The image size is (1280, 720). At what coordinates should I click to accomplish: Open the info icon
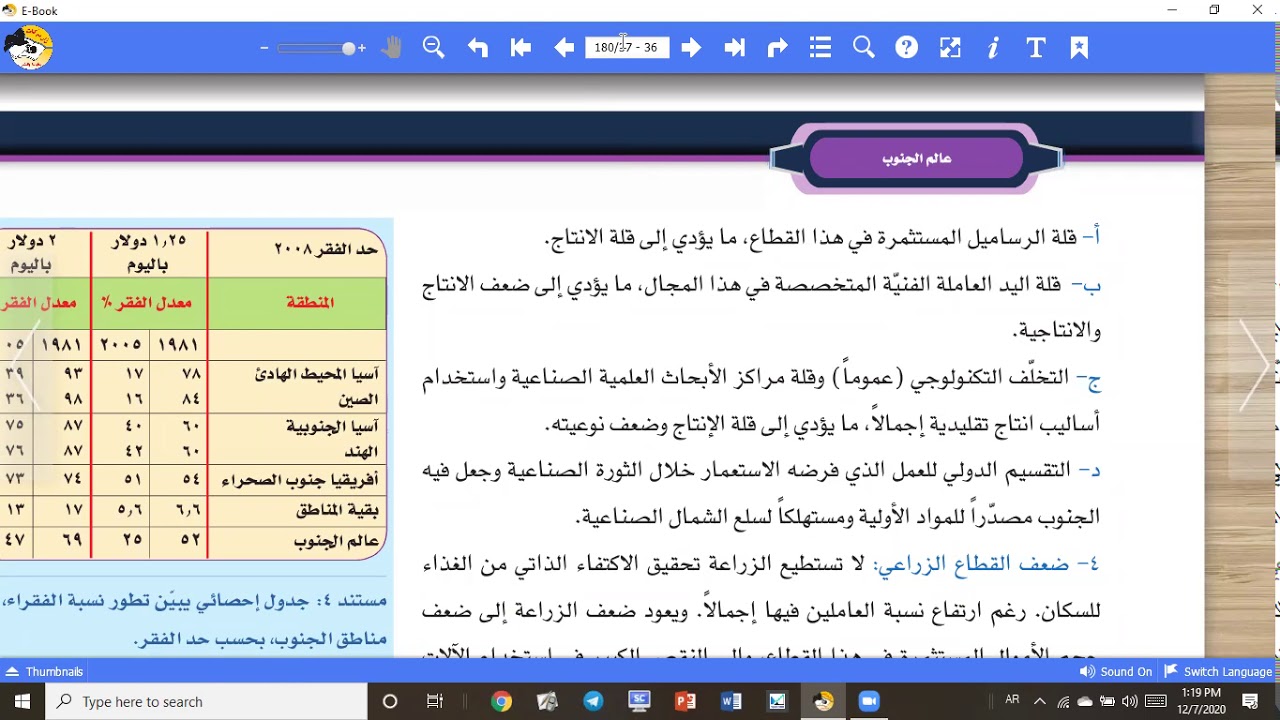pyautogui.click(x=993, y=47)
